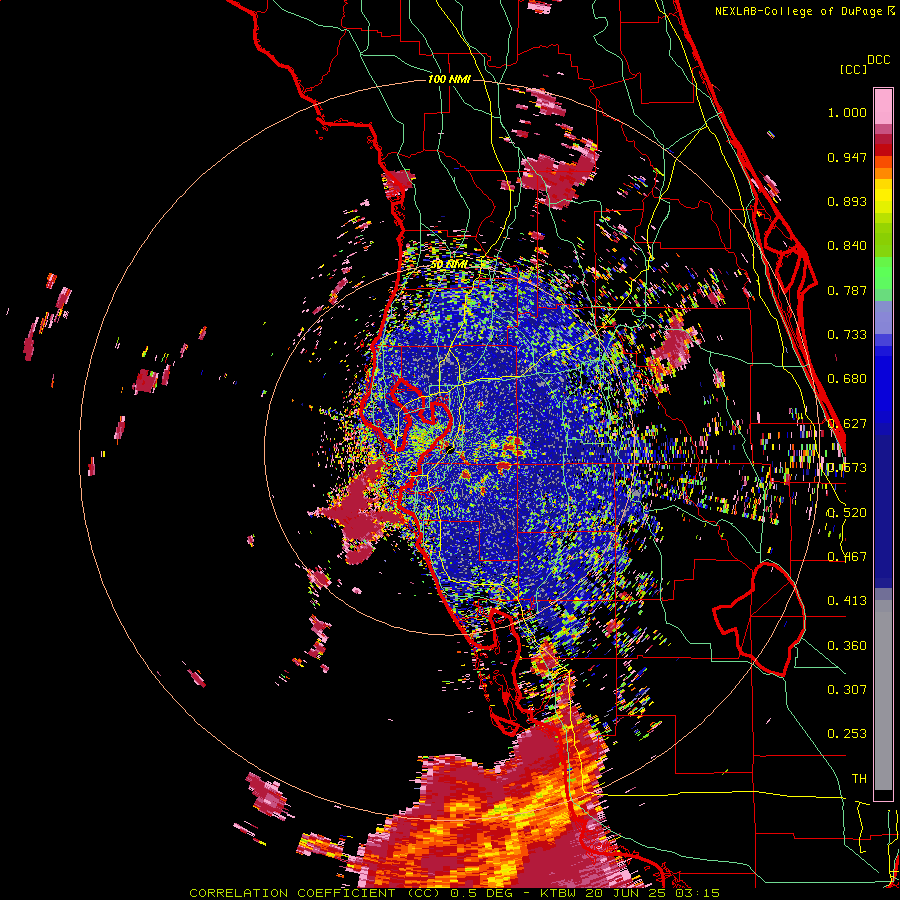Select the 0.253 color scale value
The image size is (900, 900).
(847, 734)
